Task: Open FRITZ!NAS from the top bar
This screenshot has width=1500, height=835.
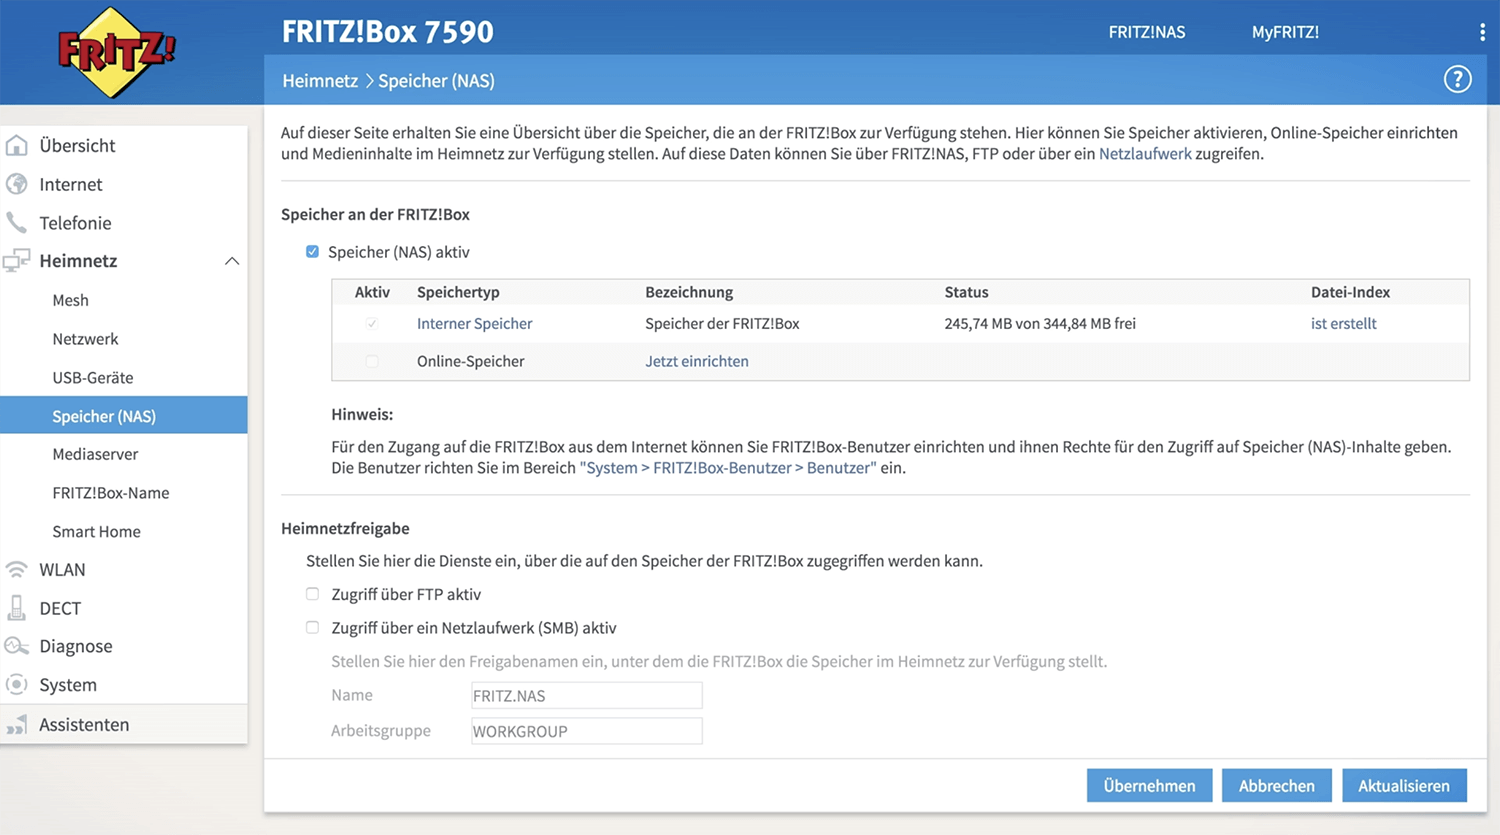Action: (1146, 32)
